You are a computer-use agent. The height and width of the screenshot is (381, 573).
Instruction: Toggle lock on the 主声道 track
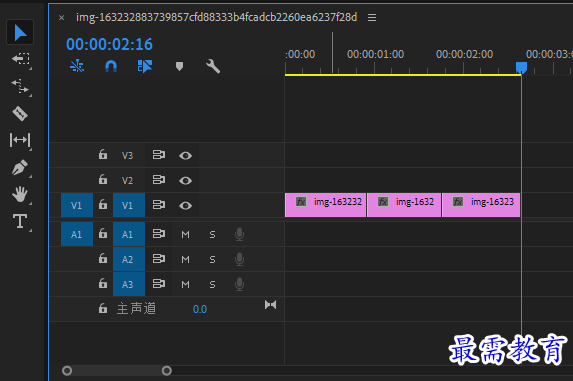[x=103, y=309]
